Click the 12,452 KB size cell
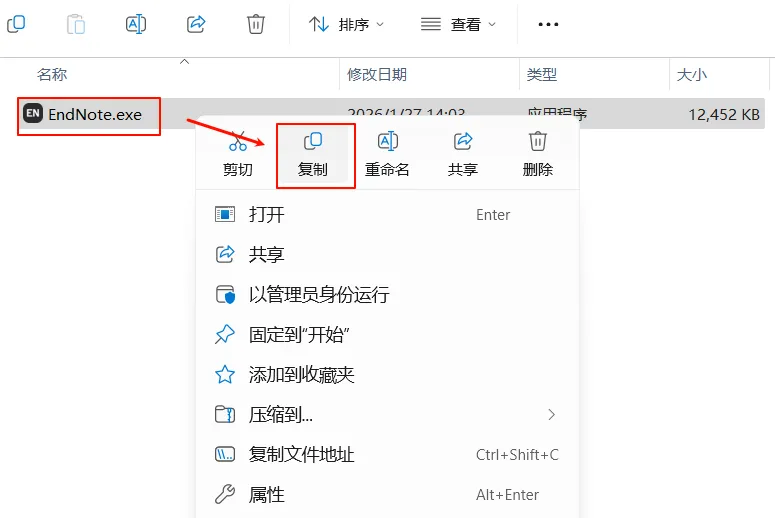This screenshot has width=775, height=518. (724, 115)
